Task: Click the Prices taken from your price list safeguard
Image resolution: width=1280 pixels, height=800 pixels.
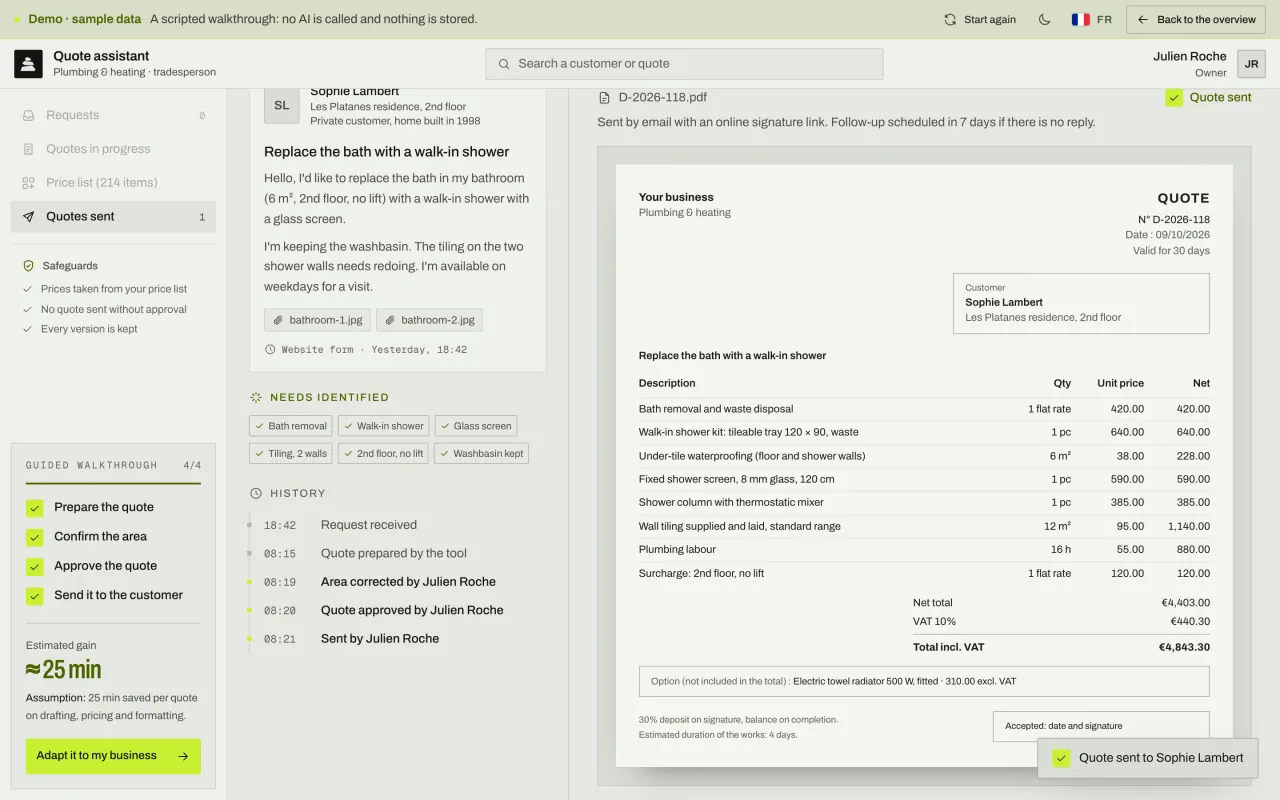Action: click(x=113, y=289)
